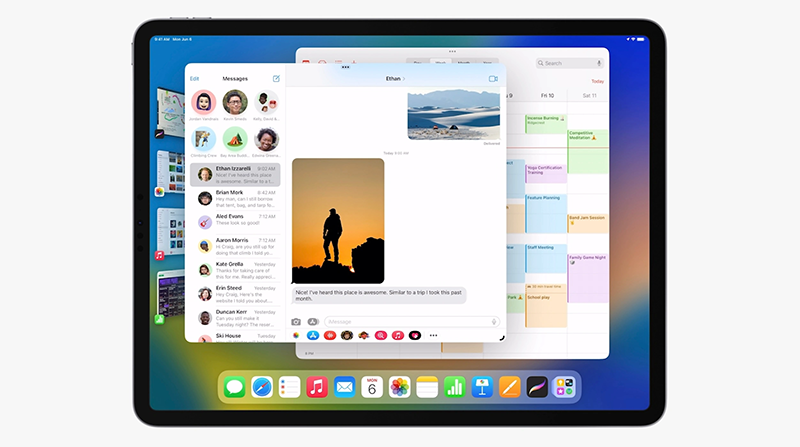Click the calendar Search field

(569, 63)
